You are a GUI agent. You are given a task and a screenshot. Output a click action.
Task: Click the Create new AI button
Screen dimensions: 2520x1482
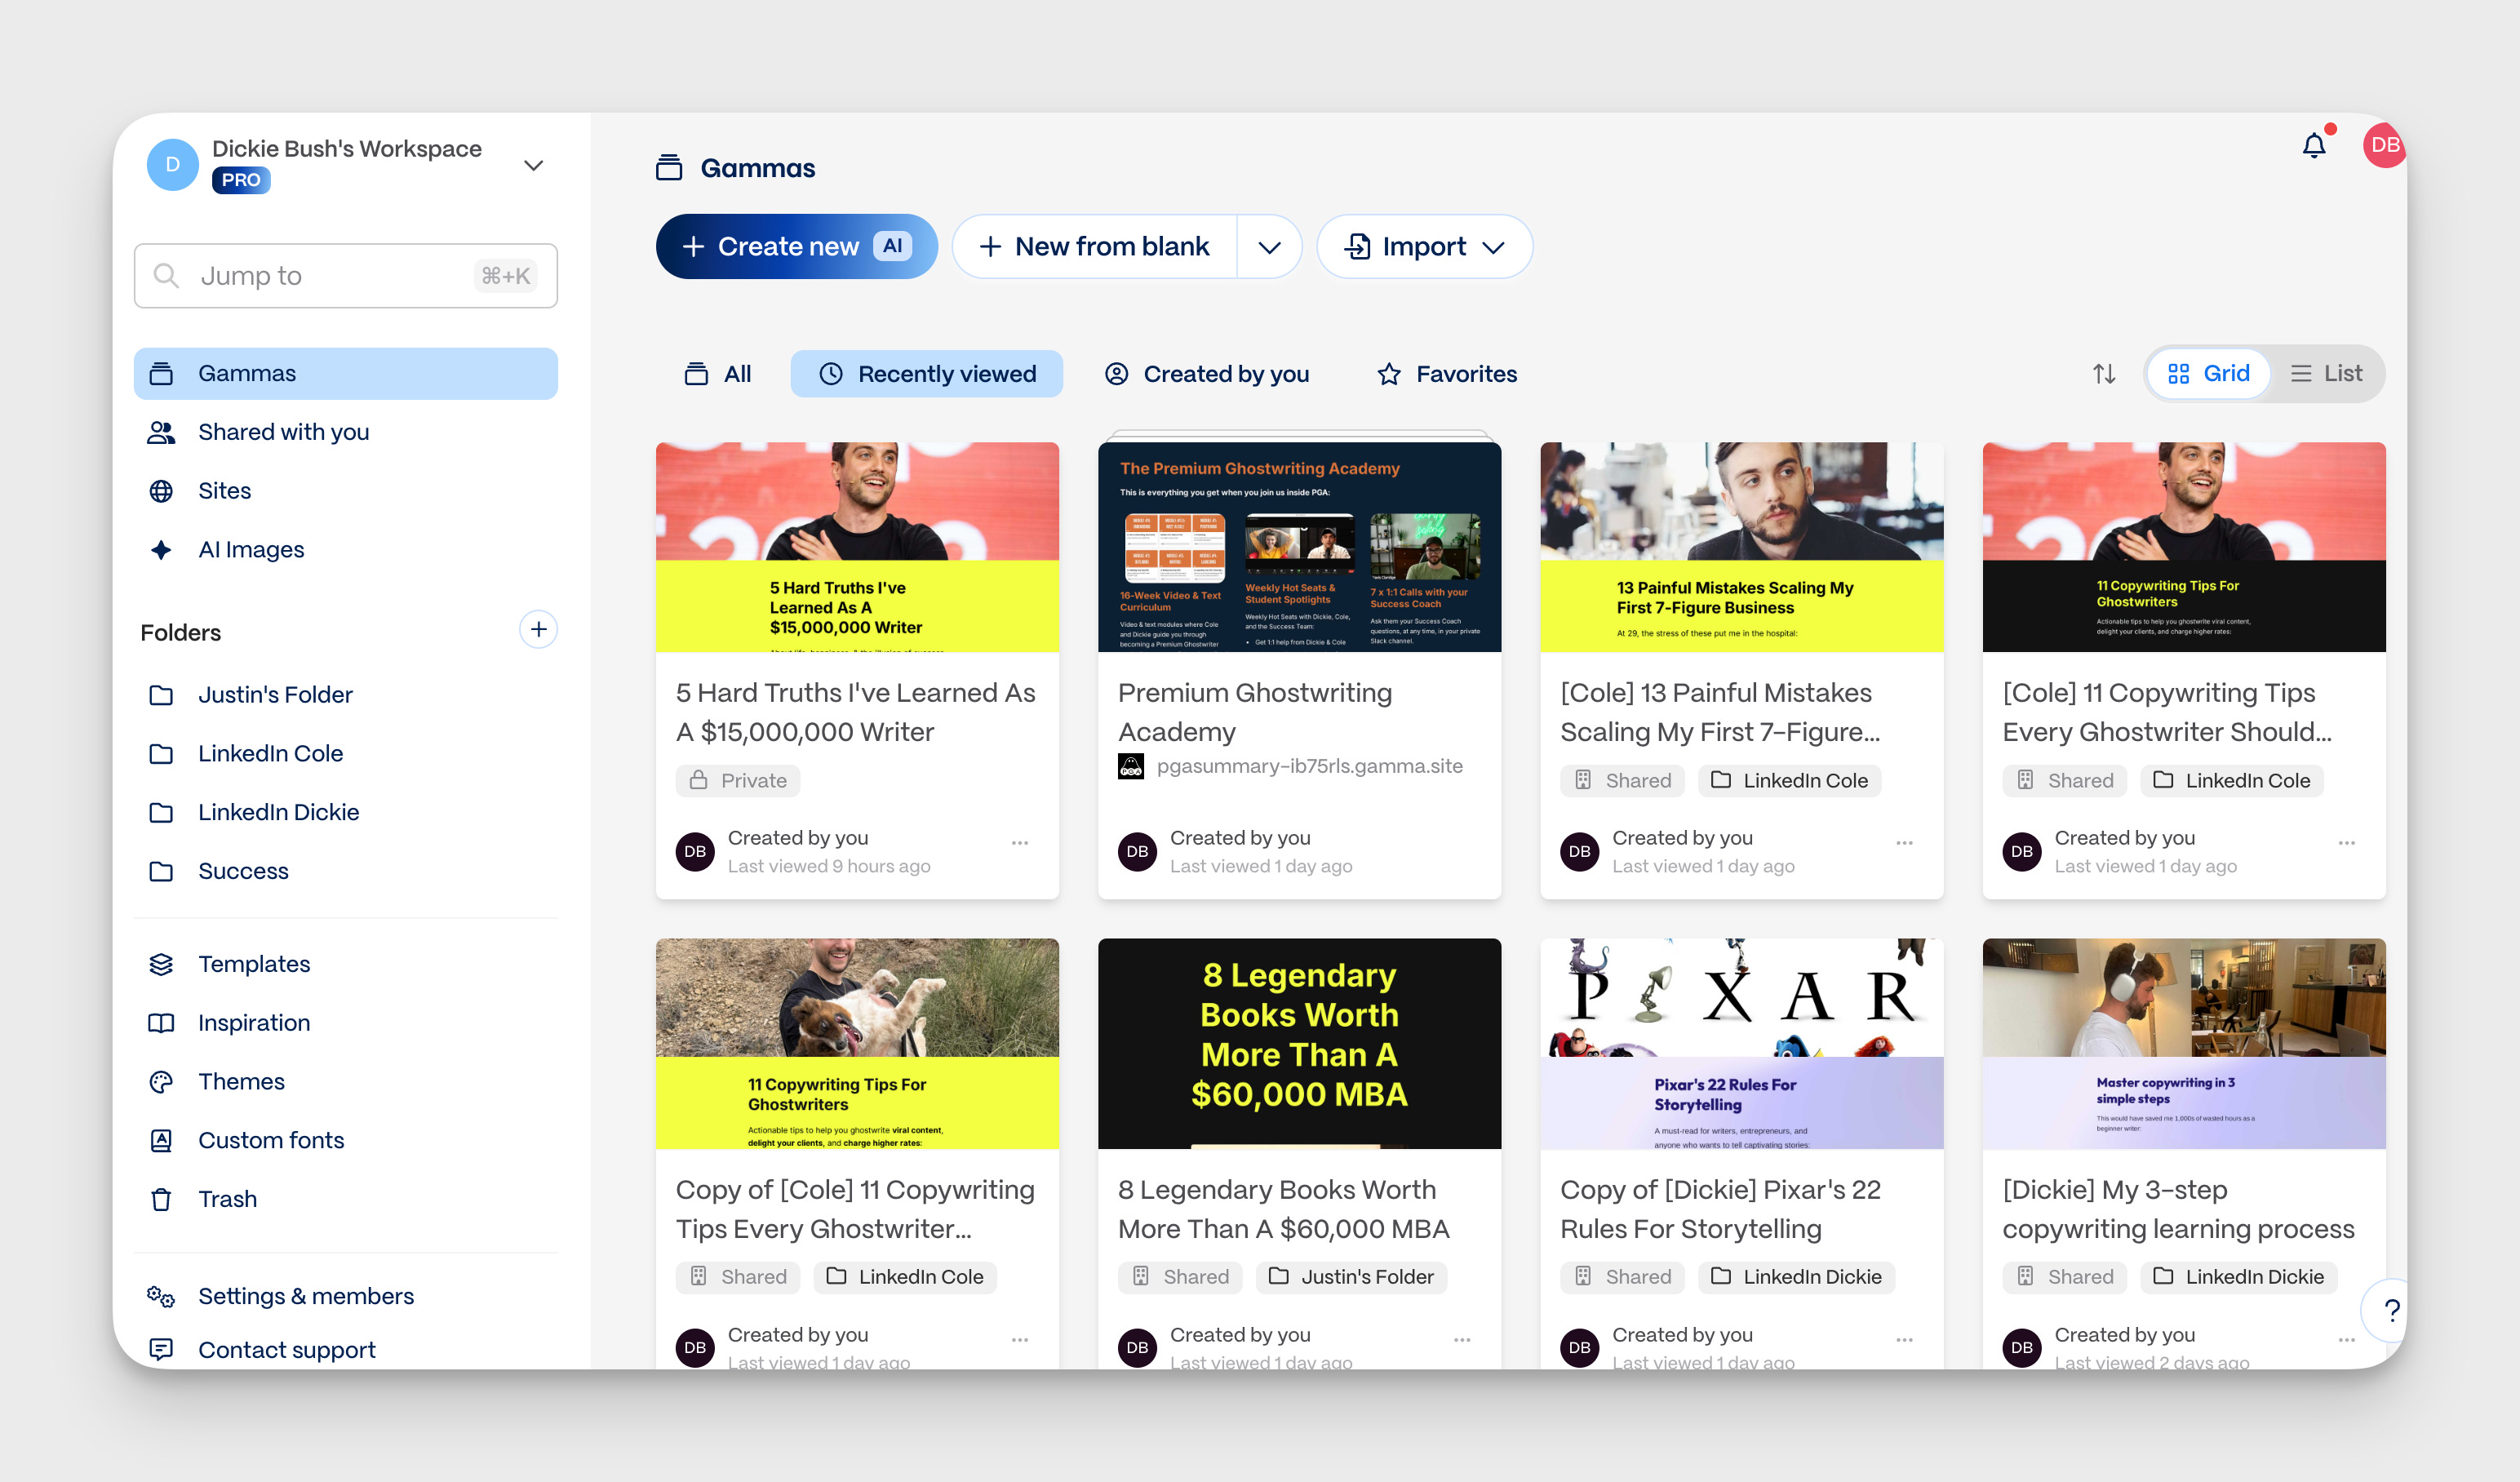pos(796,247)
